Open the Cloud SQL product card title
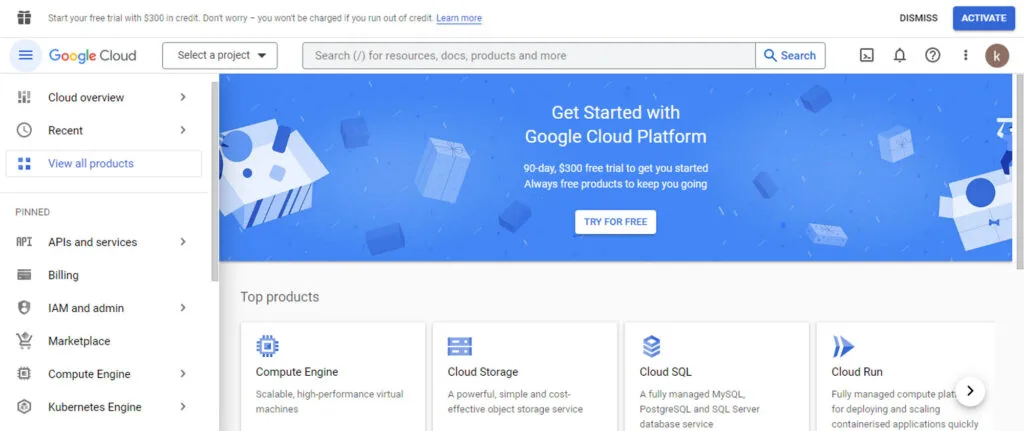 click(665, 372)
